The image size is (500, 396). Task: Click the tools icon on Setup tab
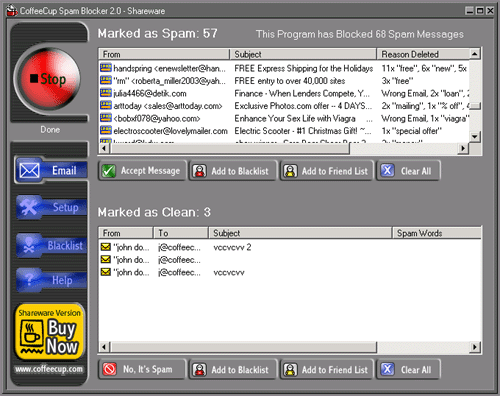coord(29,207)
